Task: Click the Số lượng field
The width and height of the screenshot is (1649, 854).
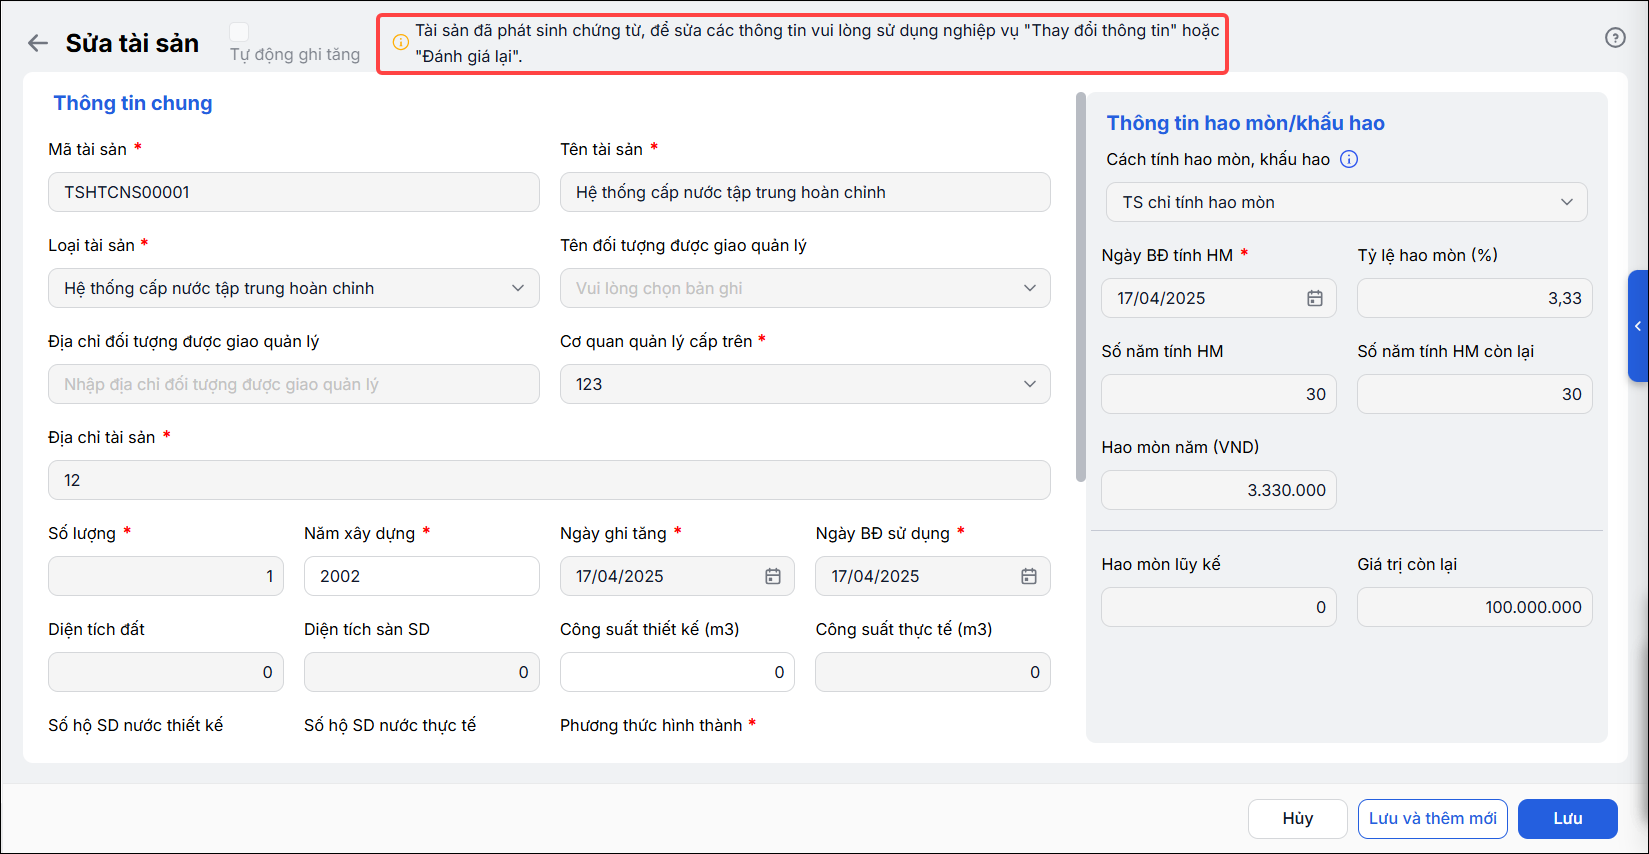Action: tap(166, 576)
